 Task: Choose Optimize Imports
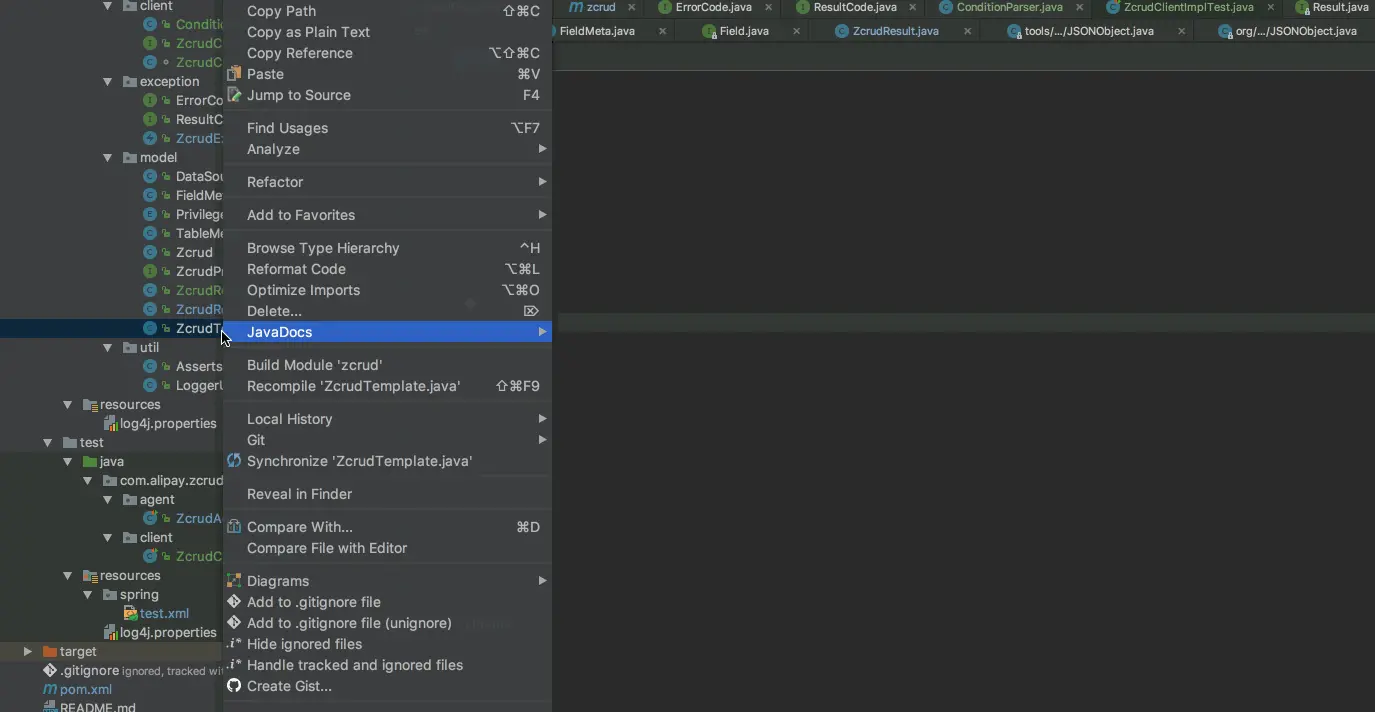tap(387, 290)
